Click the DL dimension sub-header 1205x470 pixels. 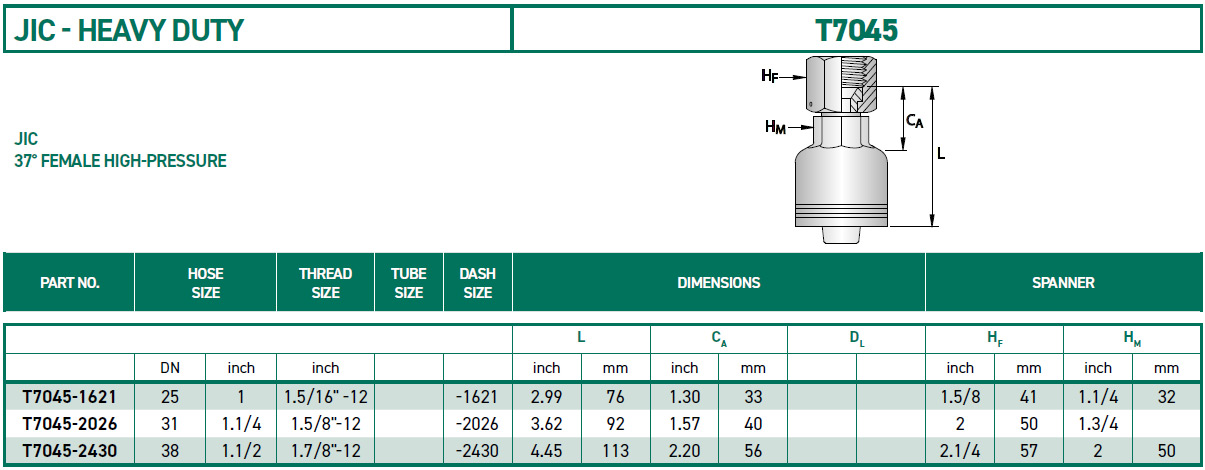[856, 339]
